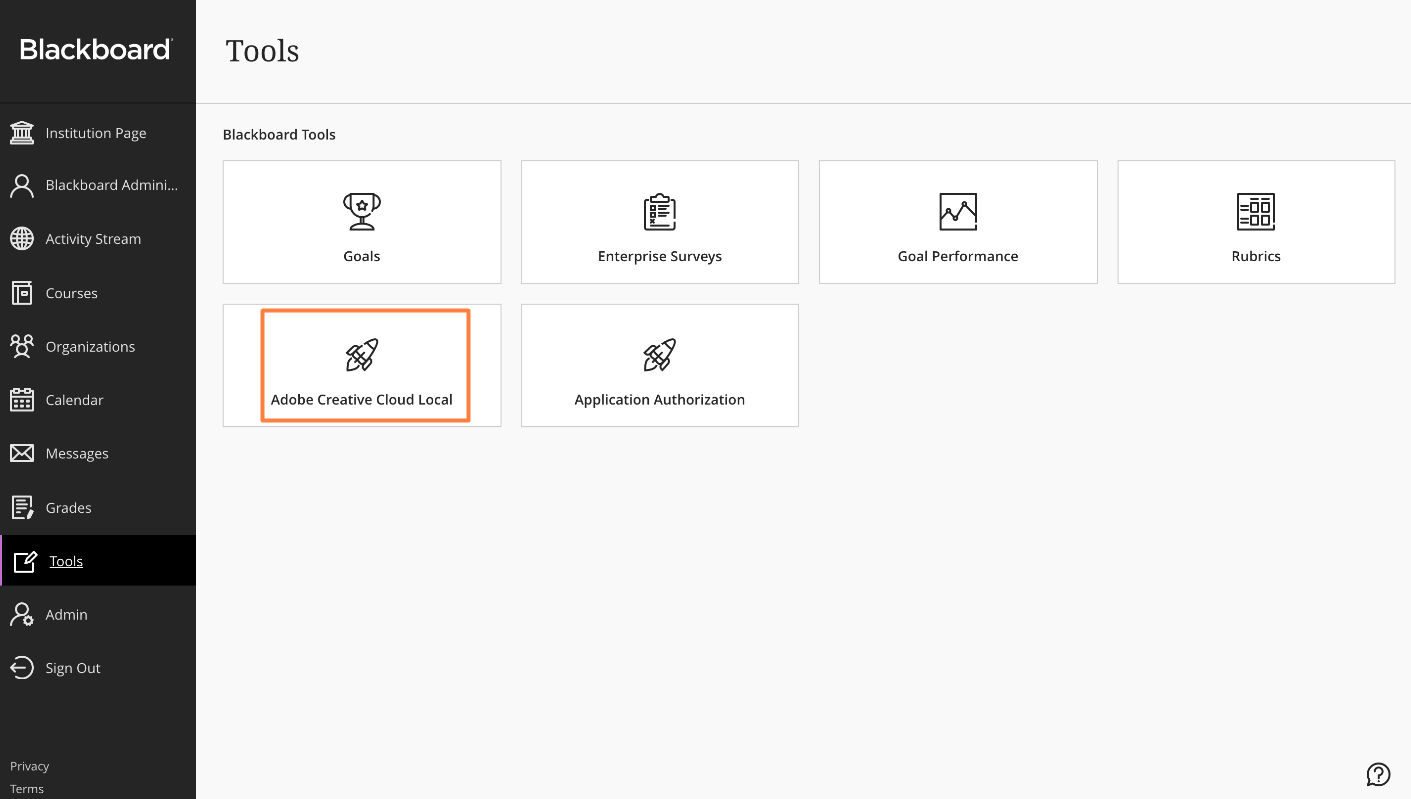
Task: Click the Courses book icon
Action: tap(21, 293)
